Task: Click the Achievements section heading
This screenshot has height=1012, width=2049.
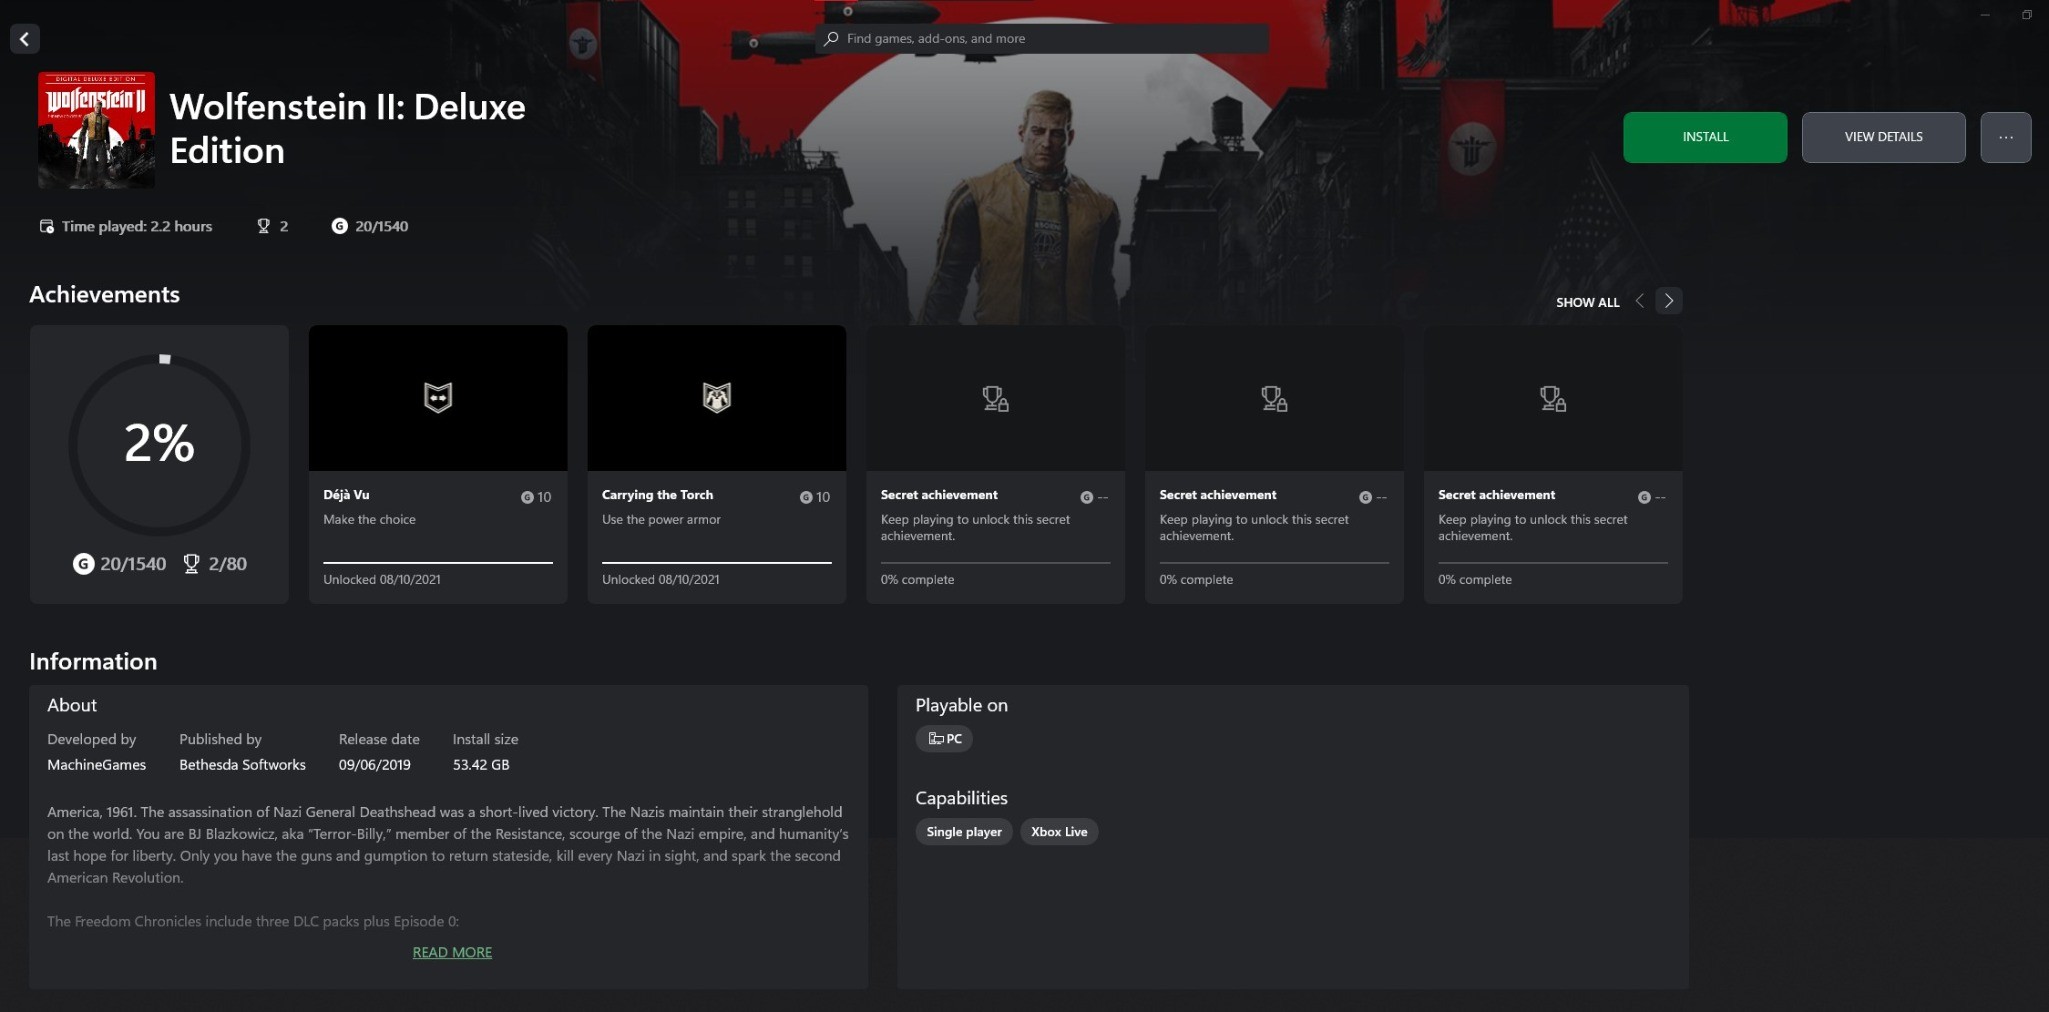Action: click(x=104, y=295)
